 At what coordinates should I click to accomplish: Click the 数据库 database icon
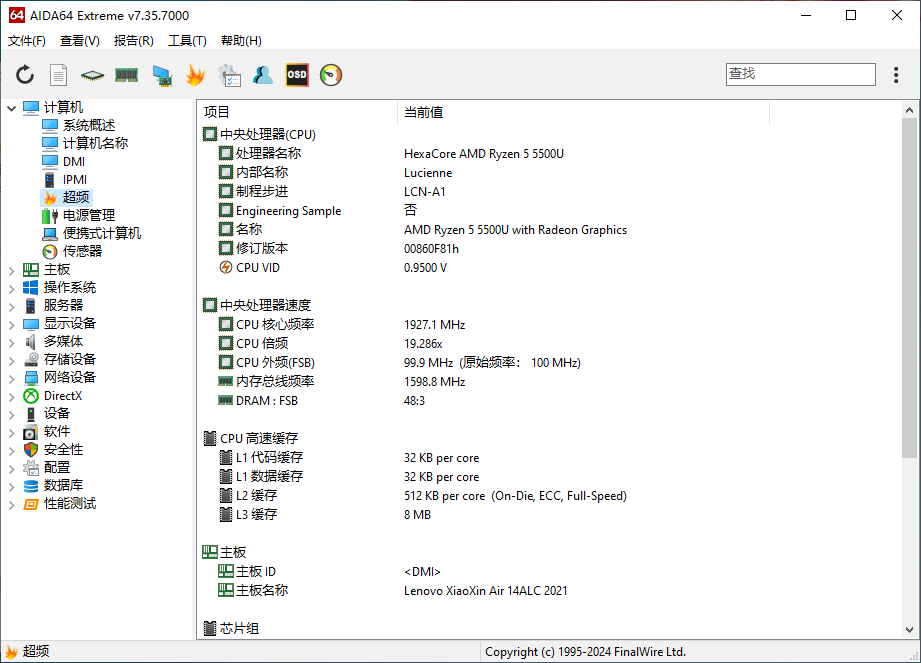pos(31,486)
